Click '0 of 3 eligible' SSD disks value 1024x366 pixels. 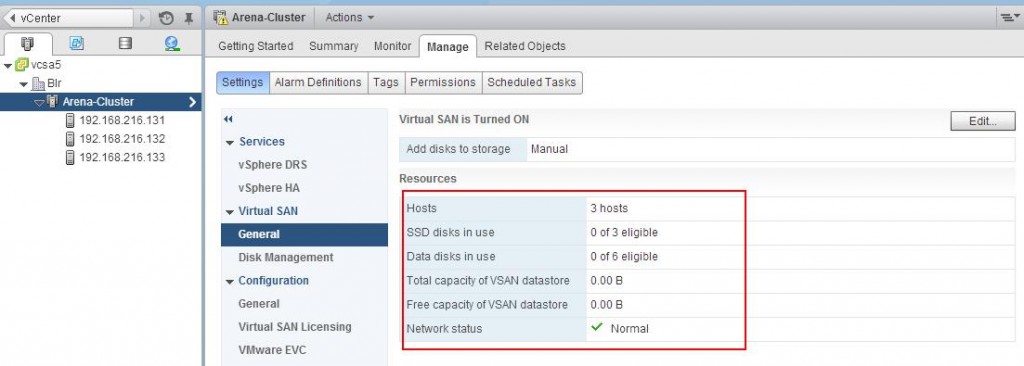tap(624, 233)
